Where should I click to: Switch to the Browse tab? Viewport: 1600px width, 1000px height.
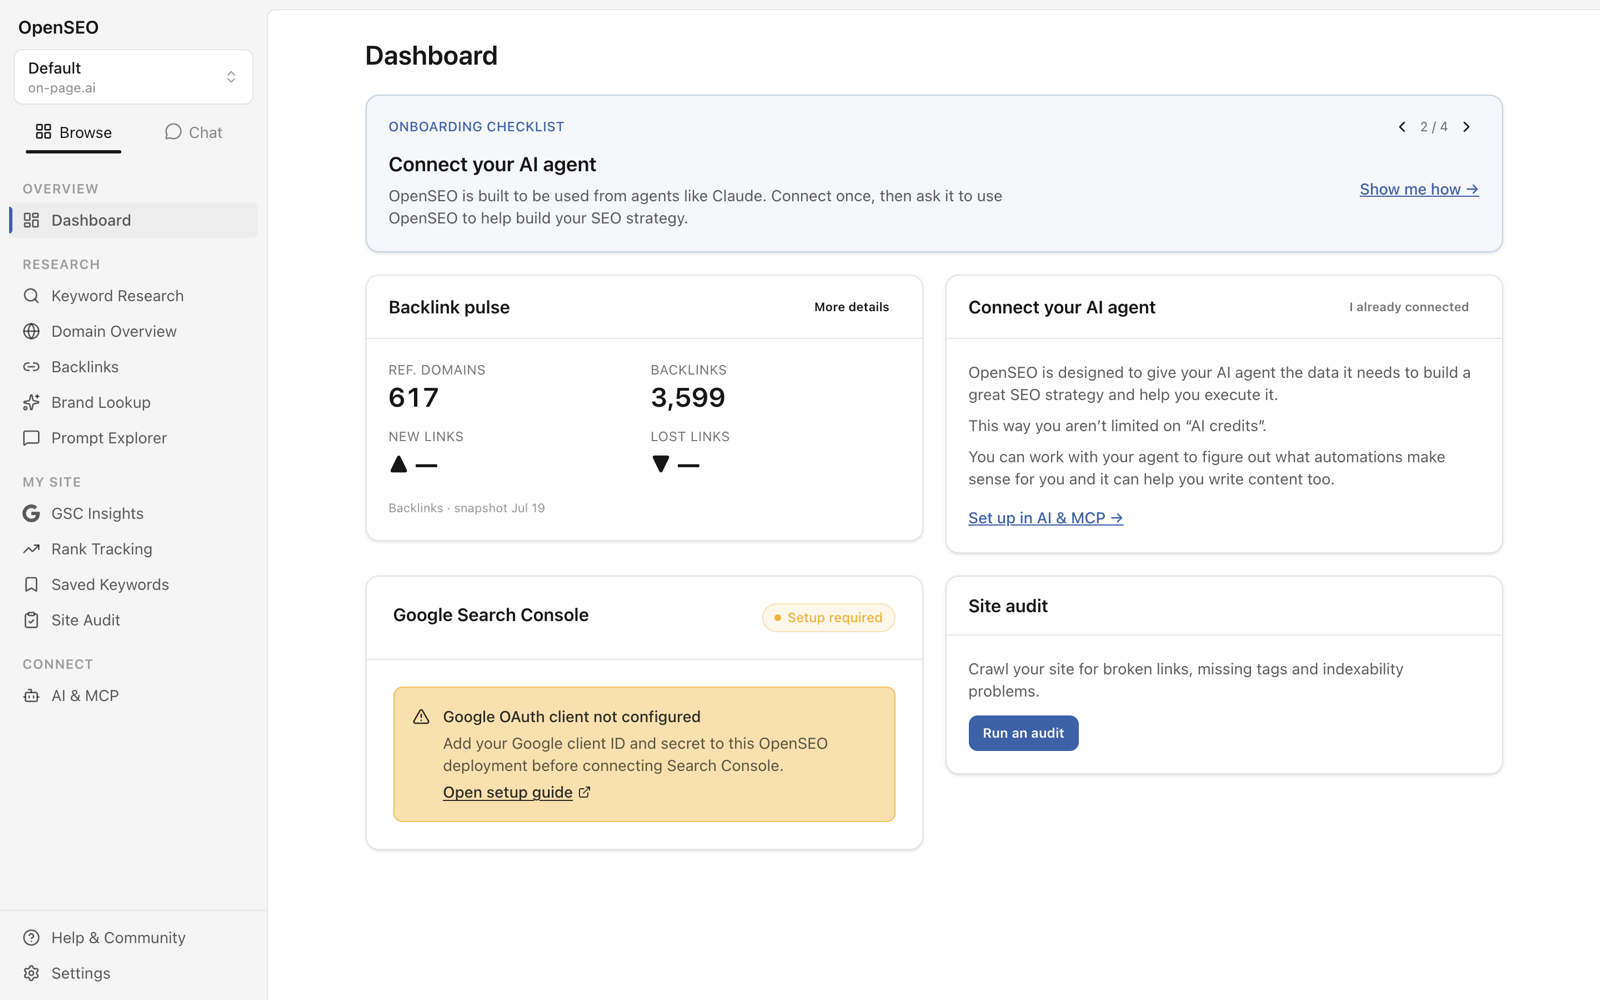click(x=74, y=132)
